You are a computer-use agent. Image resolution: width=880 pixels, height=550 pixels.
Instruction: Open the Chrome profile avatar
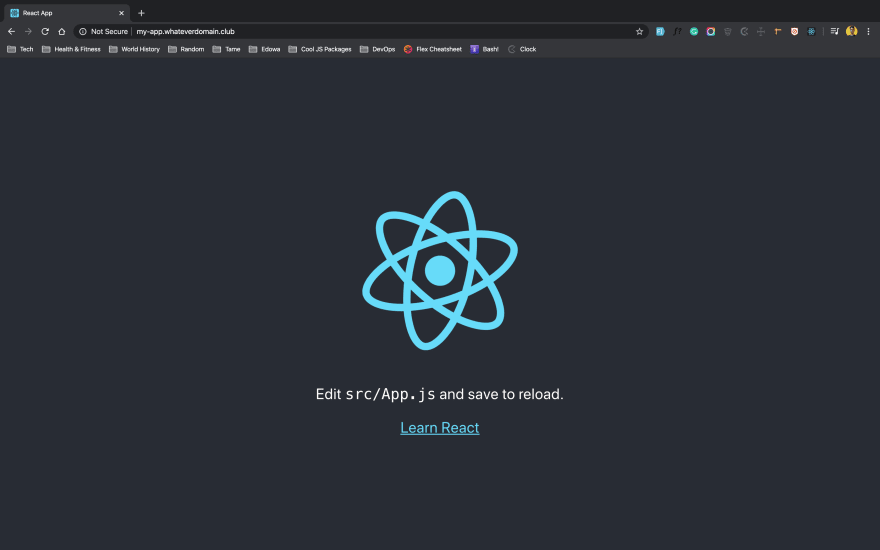coord(851,31)
